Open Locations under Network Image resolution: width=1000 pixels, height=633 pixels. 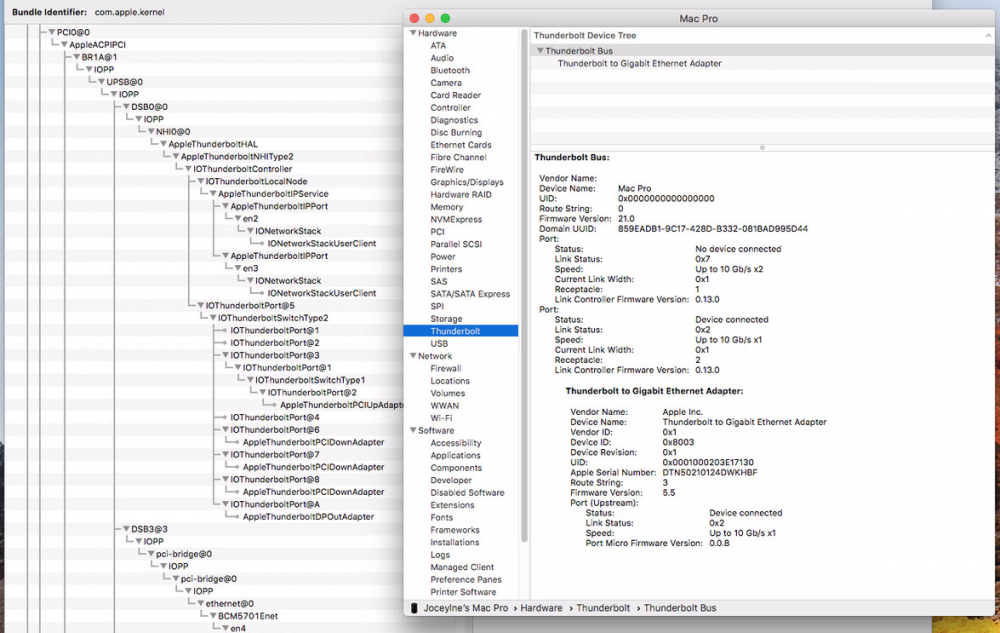[x=450, y=381]
